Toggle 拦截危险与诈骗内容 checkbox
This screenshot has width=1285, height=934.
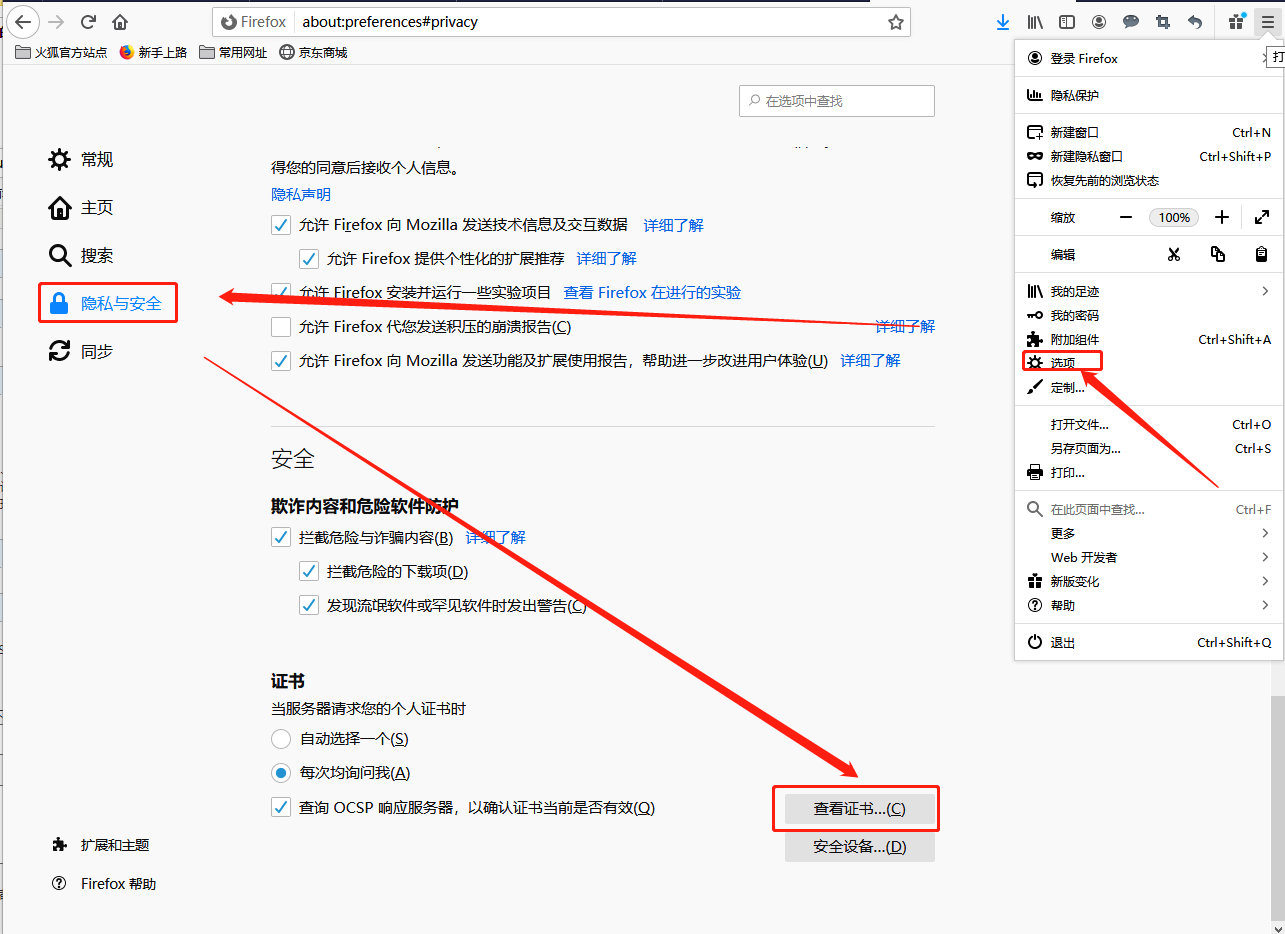point(281,537)
